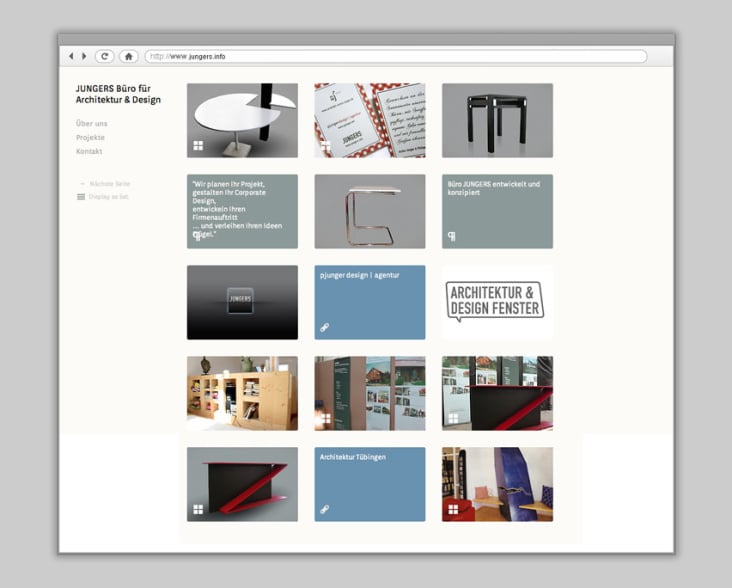
Task: Click chain link icon on 'pjunger design' tile
Action: click(x=325, y=328)
